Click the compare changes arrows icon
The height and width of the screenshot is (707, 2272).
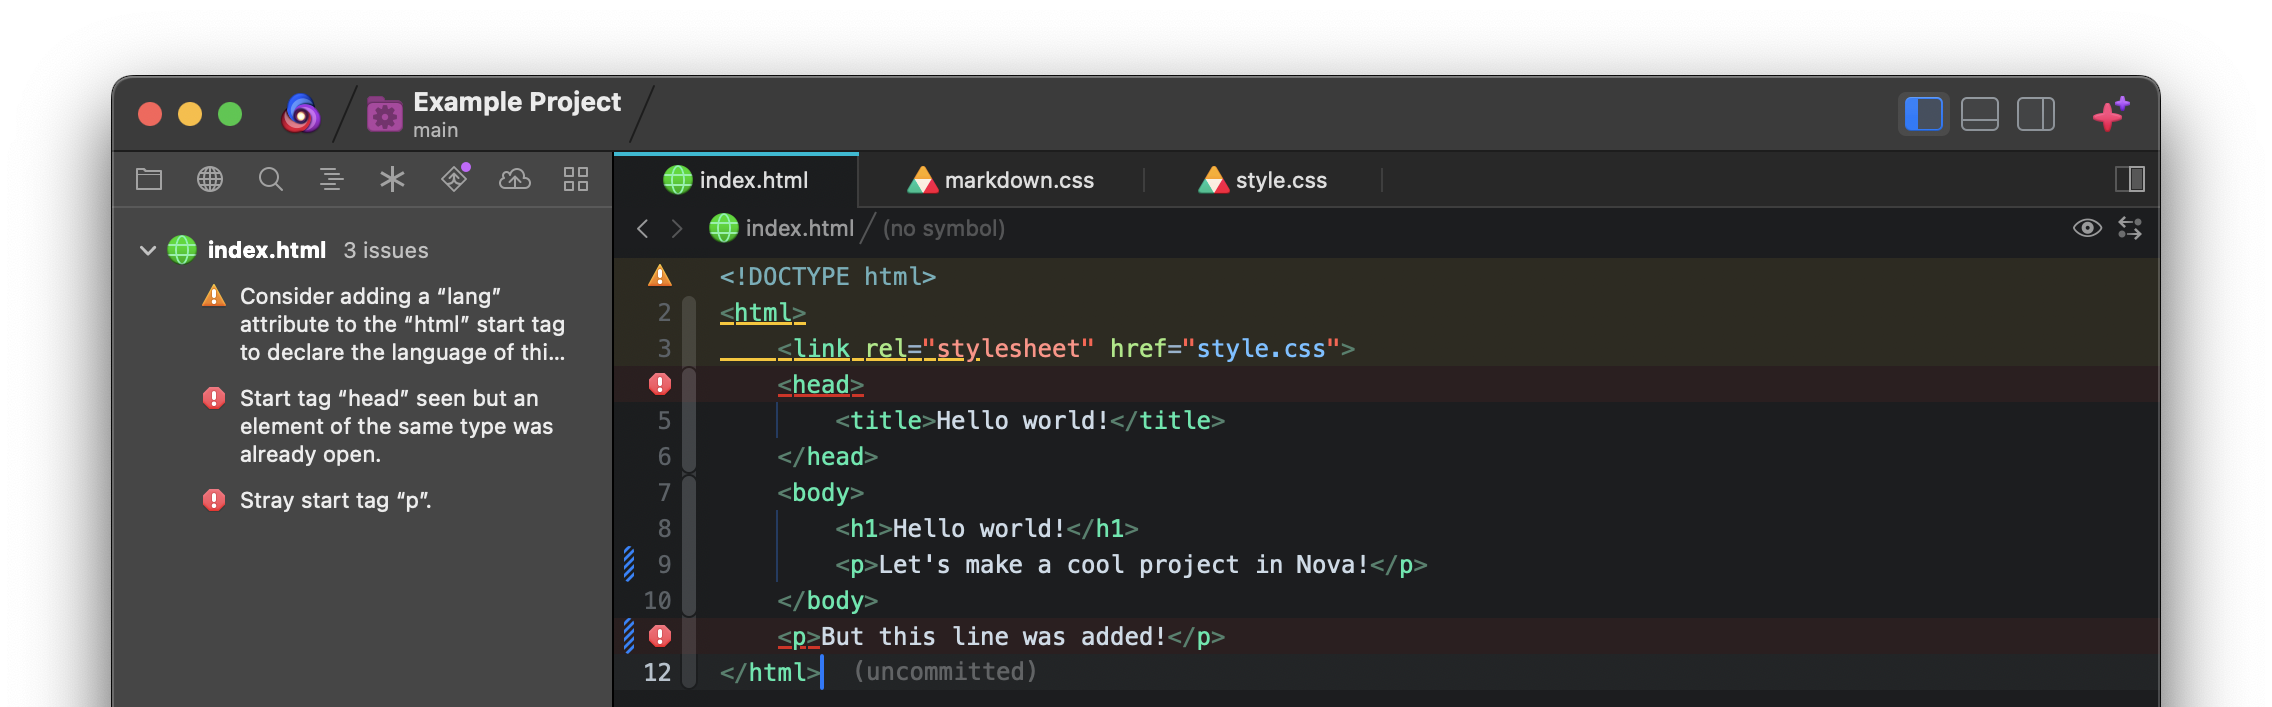(x=2130, y=228)
